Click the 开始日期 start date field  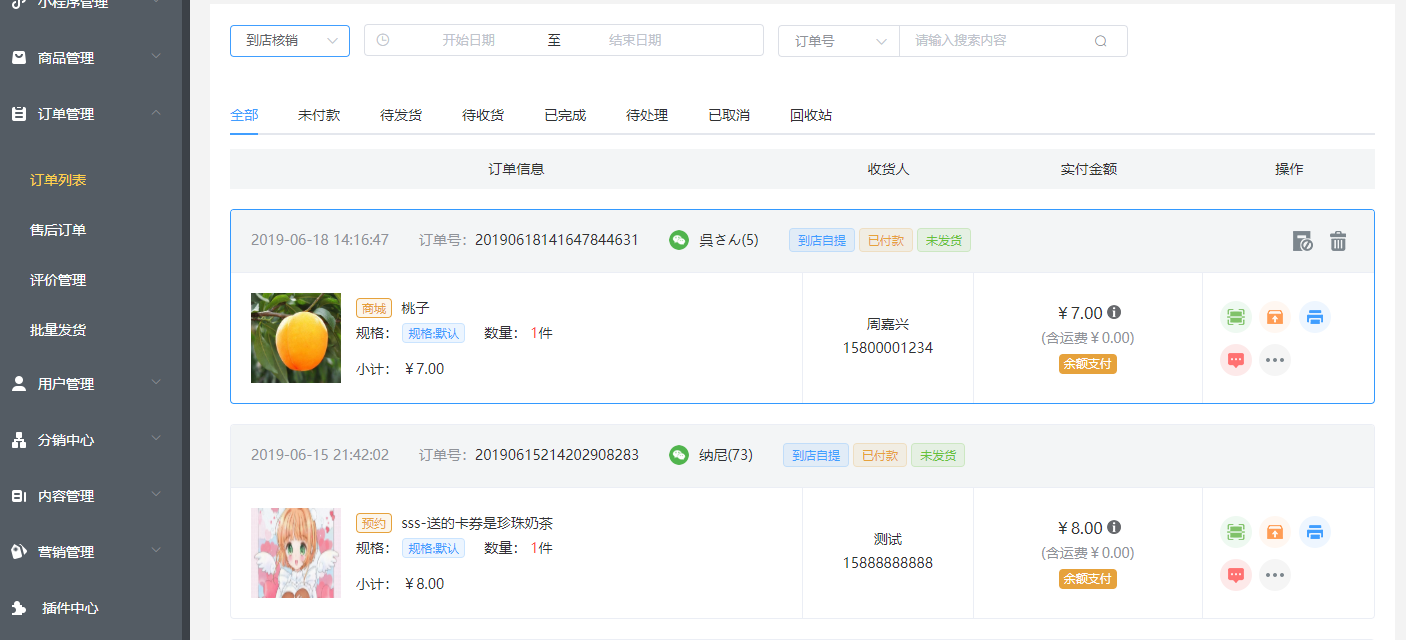tap(468, 41)
